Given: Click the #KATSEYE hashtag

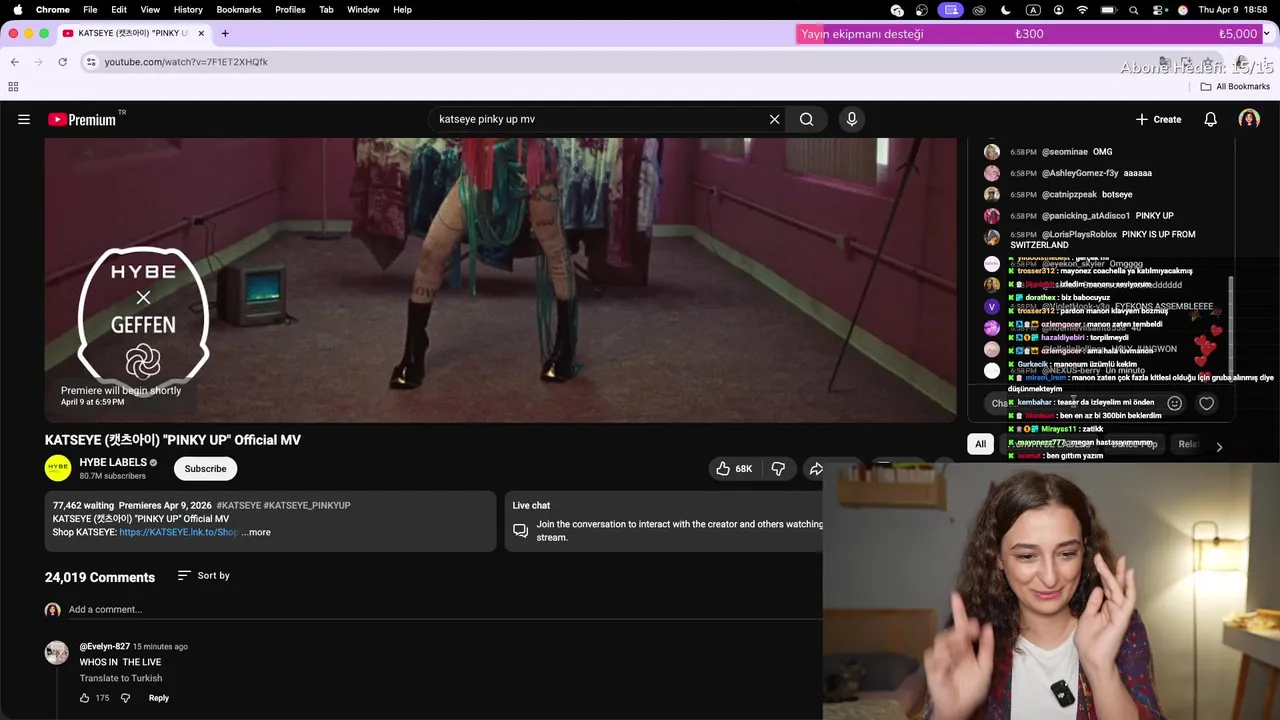Looking at the screenshot, I should pyautogui.click(x=238, y=506).
